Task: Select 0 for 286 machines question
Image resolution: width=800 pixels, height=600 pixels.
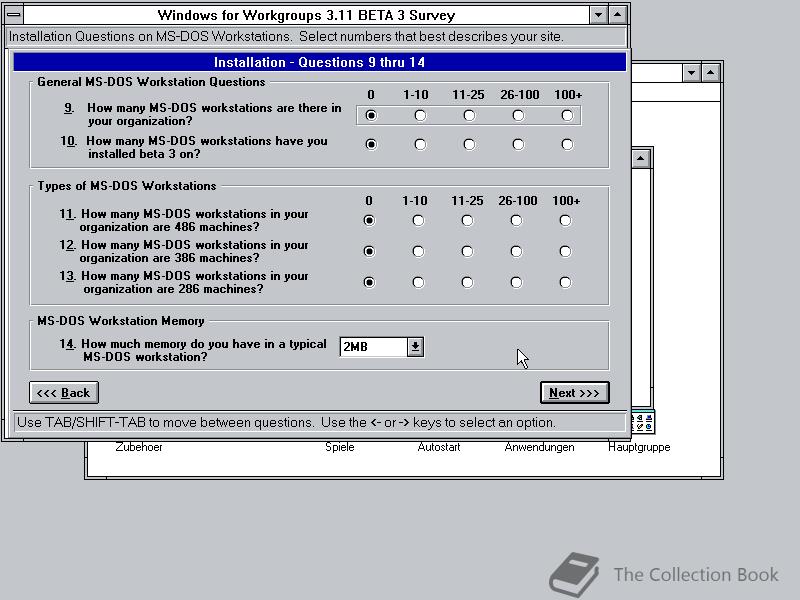Action: click(x=369, y=282)
